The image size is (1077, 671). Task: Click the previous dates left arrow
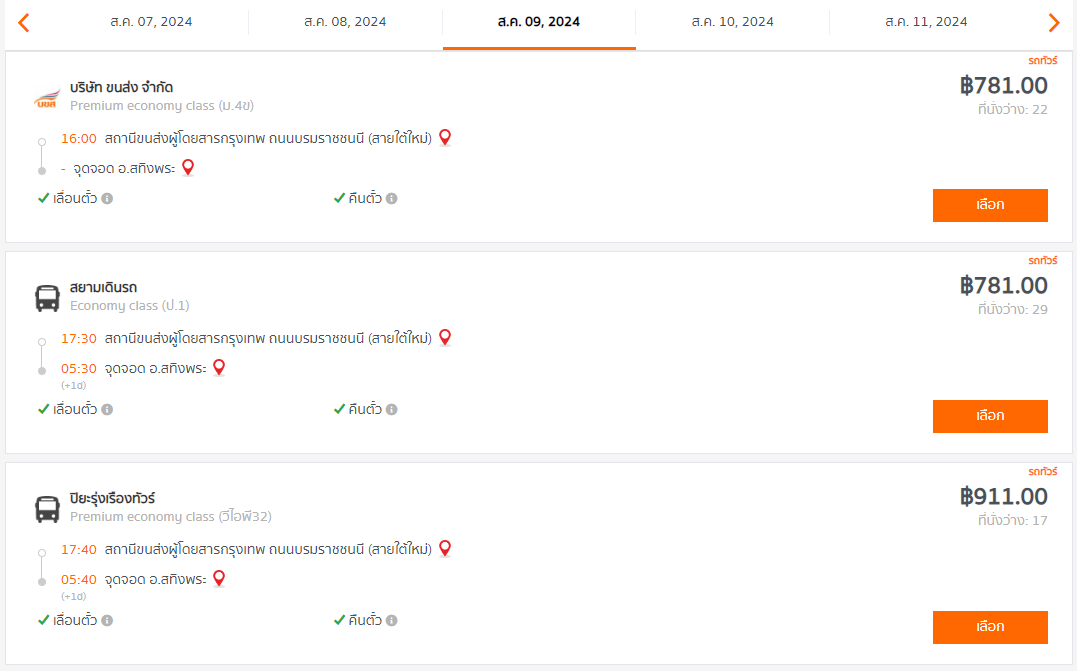pos(24,22)
